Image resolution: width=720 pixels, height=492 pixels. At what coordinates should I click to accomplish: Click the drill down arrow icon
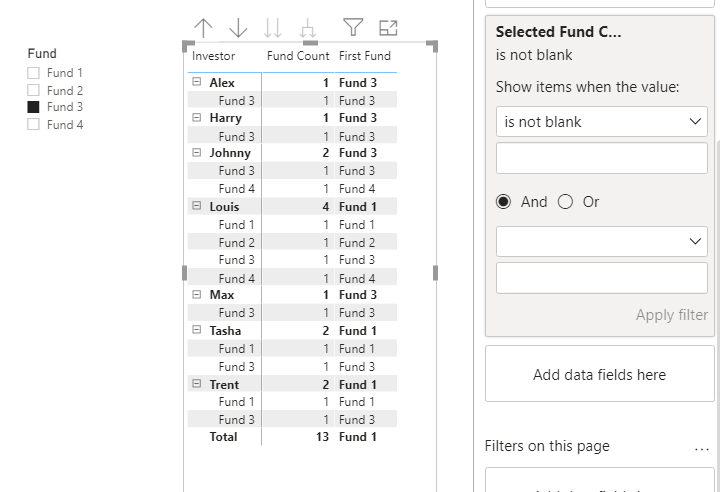click(238, 28)
